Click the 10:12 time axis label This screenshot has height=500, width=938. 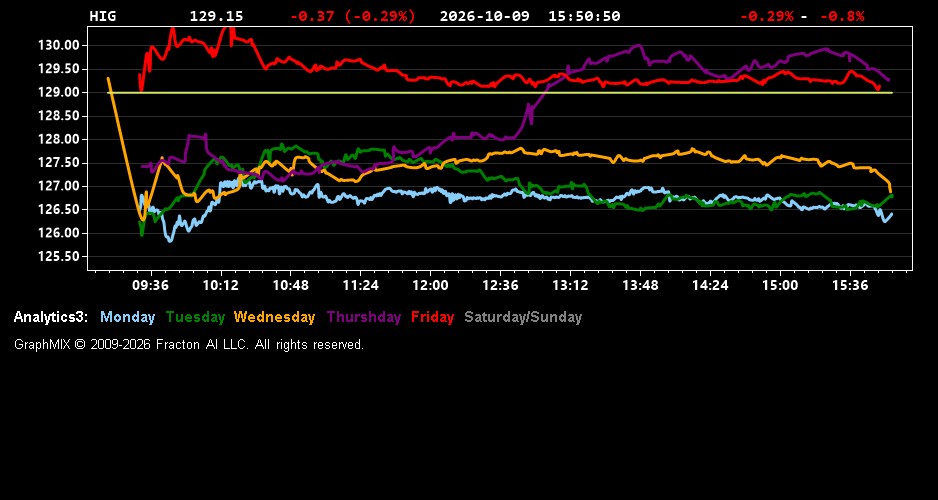[220, 285]
